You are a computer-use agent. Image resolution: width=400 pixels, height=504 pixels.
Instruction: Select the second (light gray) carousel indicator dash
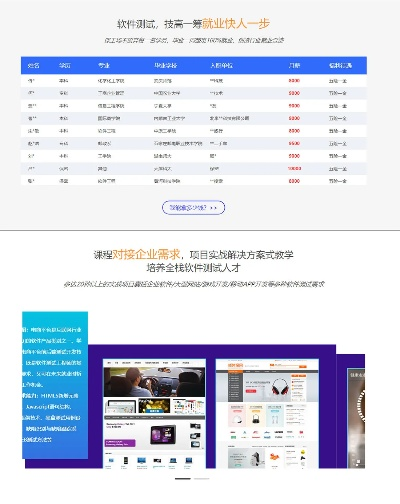202,479
